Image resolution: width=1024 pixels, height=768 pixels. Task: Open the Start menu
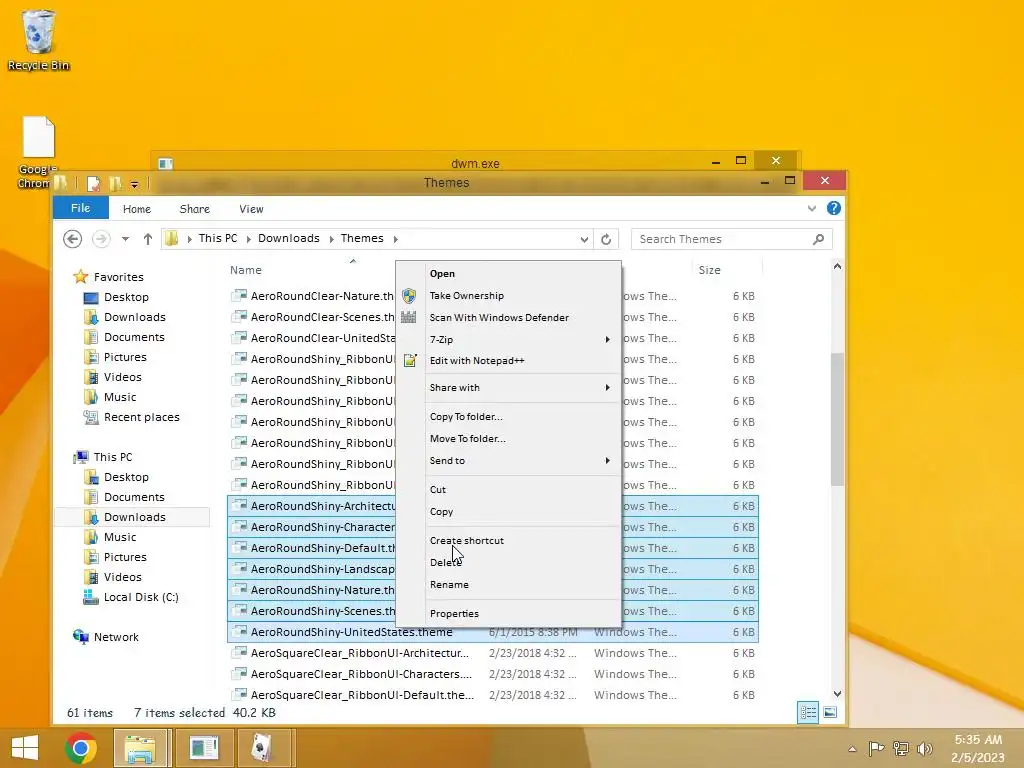pyautogui.click(x=25, y=748)
